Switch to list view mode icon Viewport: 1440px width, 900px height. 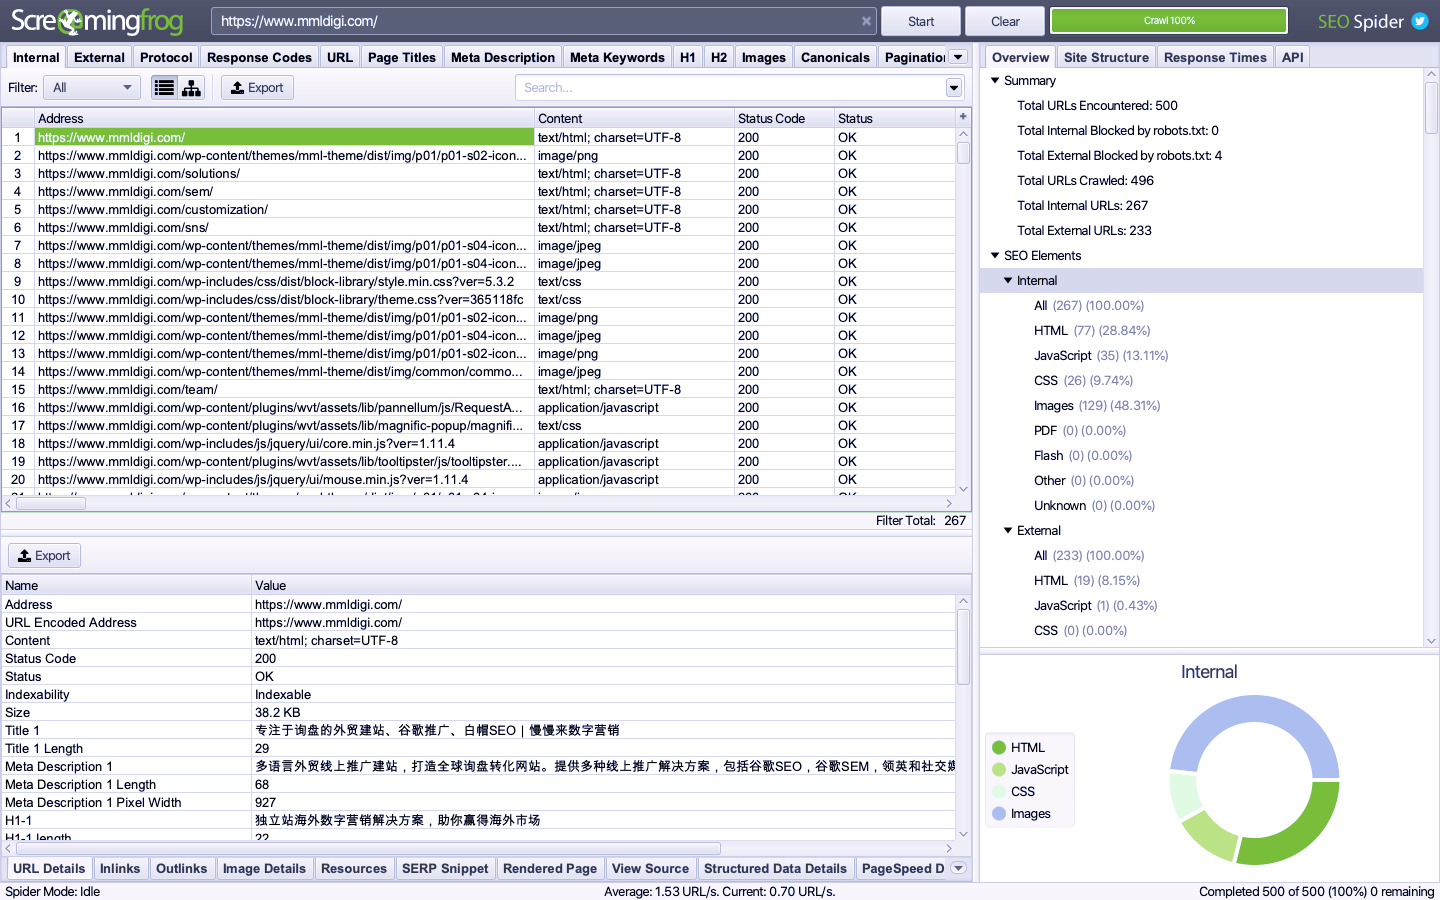(x=165, y=88)
